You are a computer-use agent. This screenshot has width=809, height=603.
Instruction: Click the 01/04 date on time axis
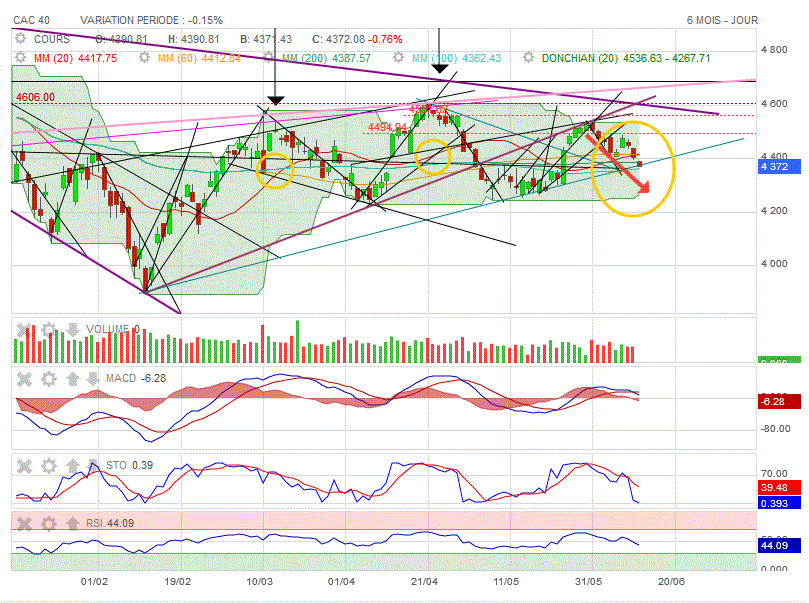(x=342, y=581)
